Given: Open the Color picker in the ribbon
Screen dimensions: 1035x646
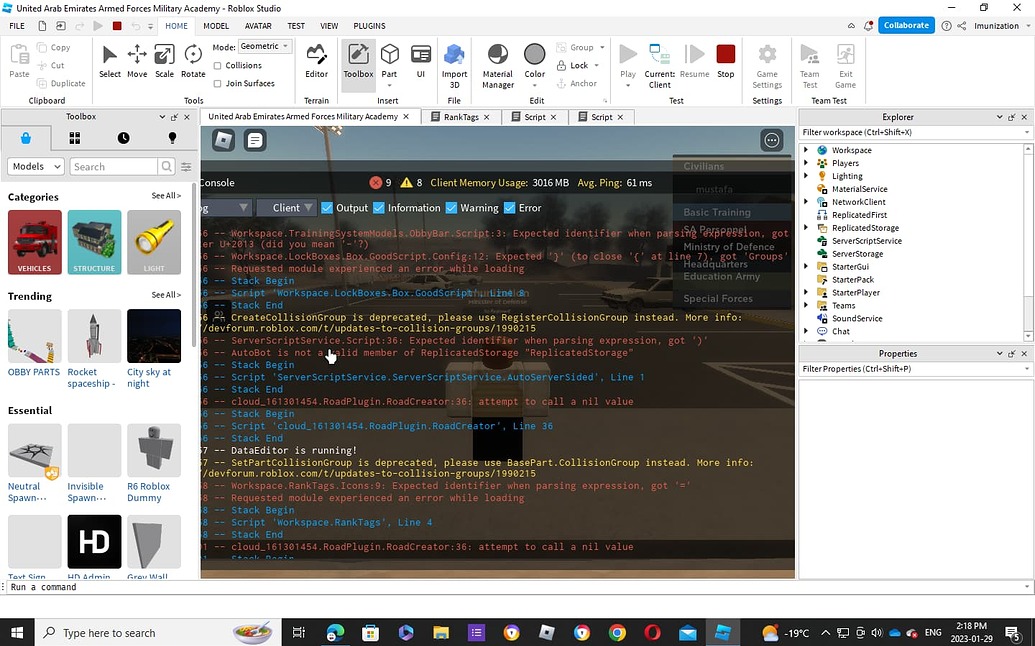Looking at the screenshot, I should click(x=534, y=63).
